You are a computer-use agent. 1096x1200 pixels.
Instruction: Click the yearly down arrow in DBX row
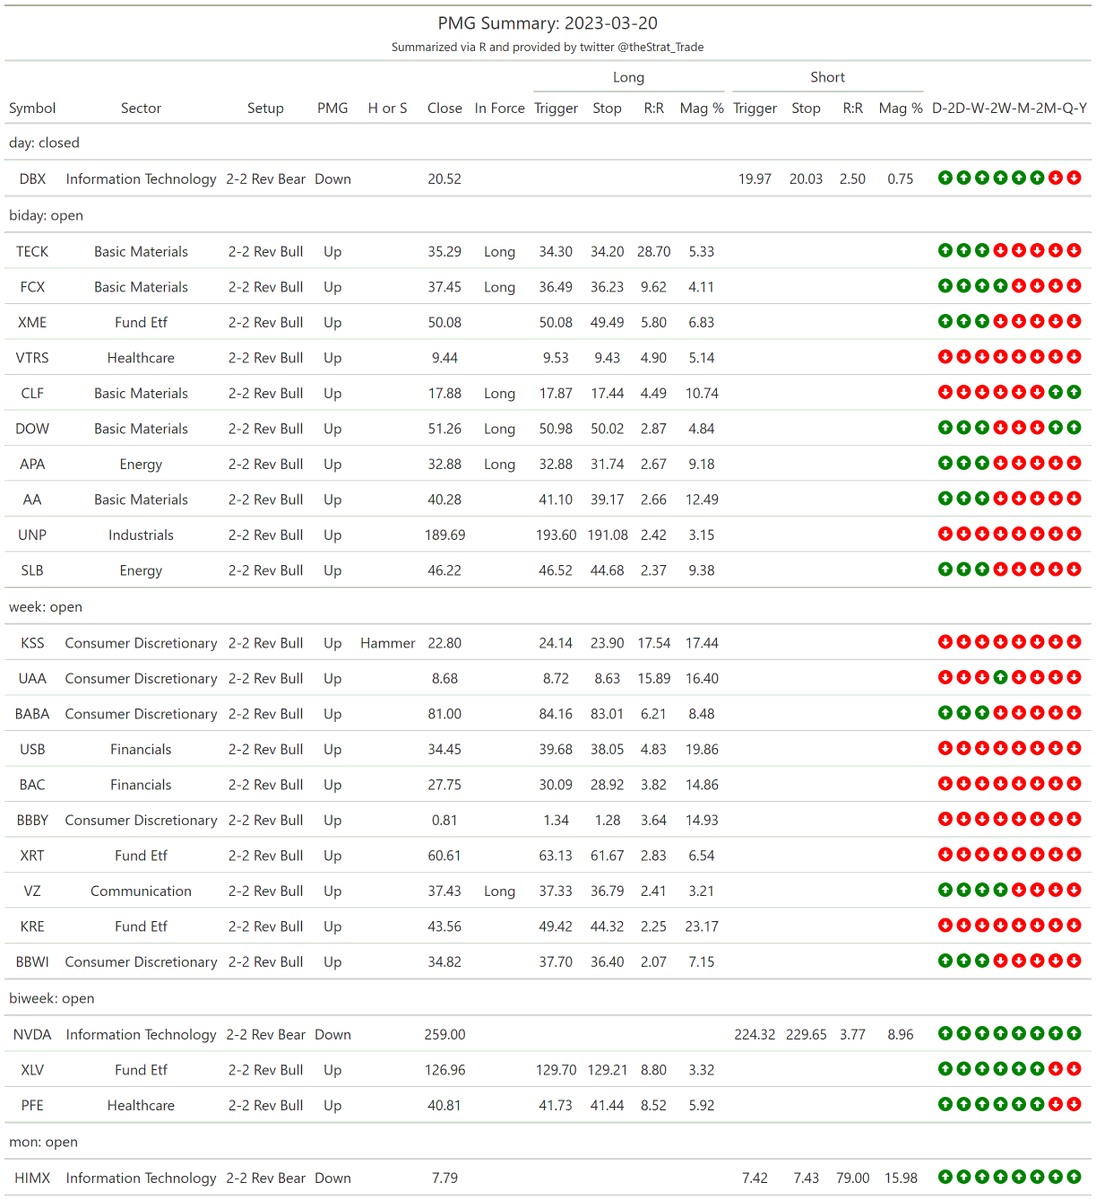point(1074,178)
